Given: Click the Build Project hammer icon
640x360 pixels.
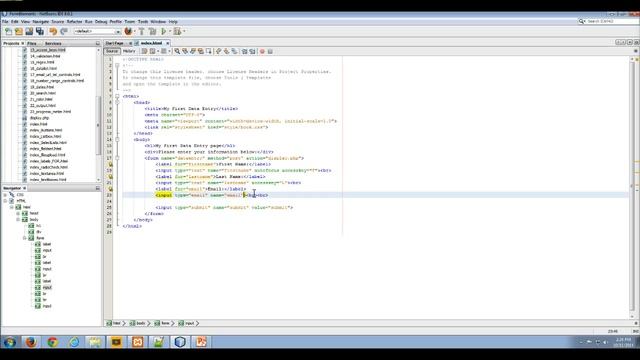Looking at the screenshot, I should coord(142,31).
